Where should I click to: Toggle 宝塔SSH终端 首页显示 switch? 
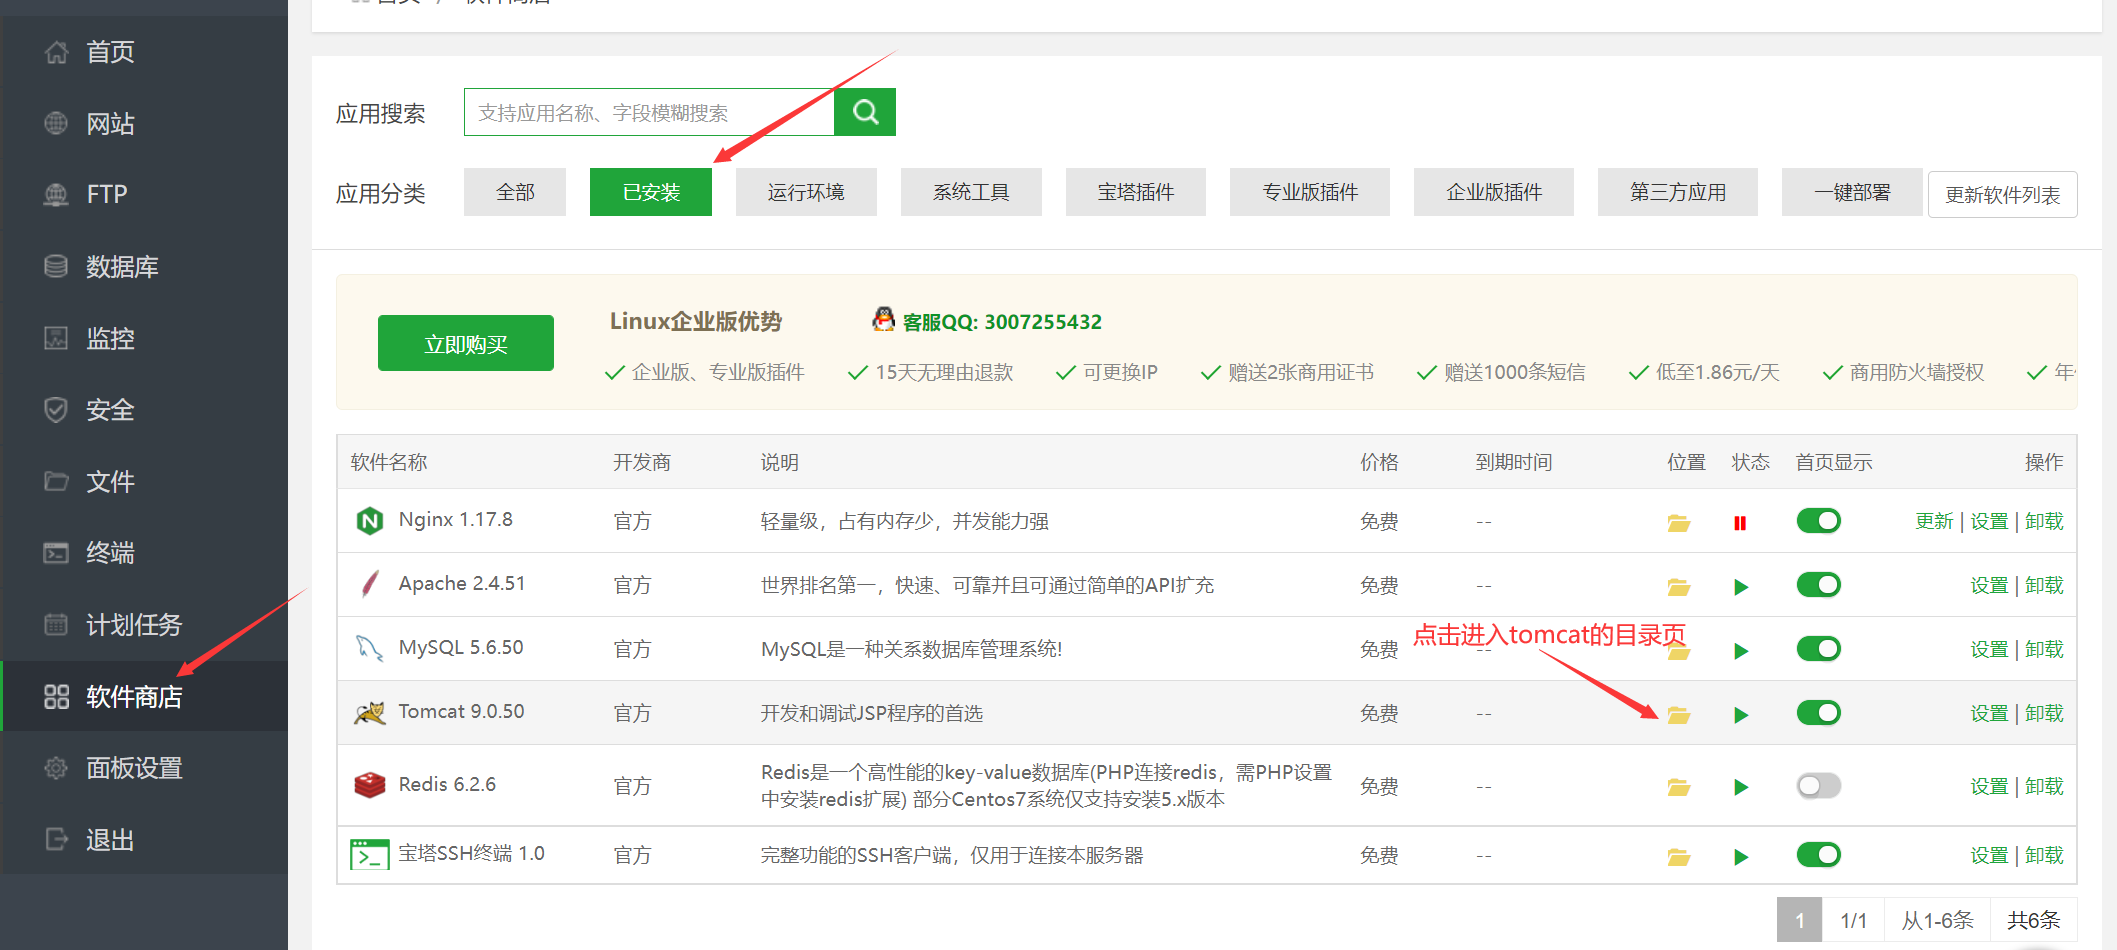pos(1818,855)
